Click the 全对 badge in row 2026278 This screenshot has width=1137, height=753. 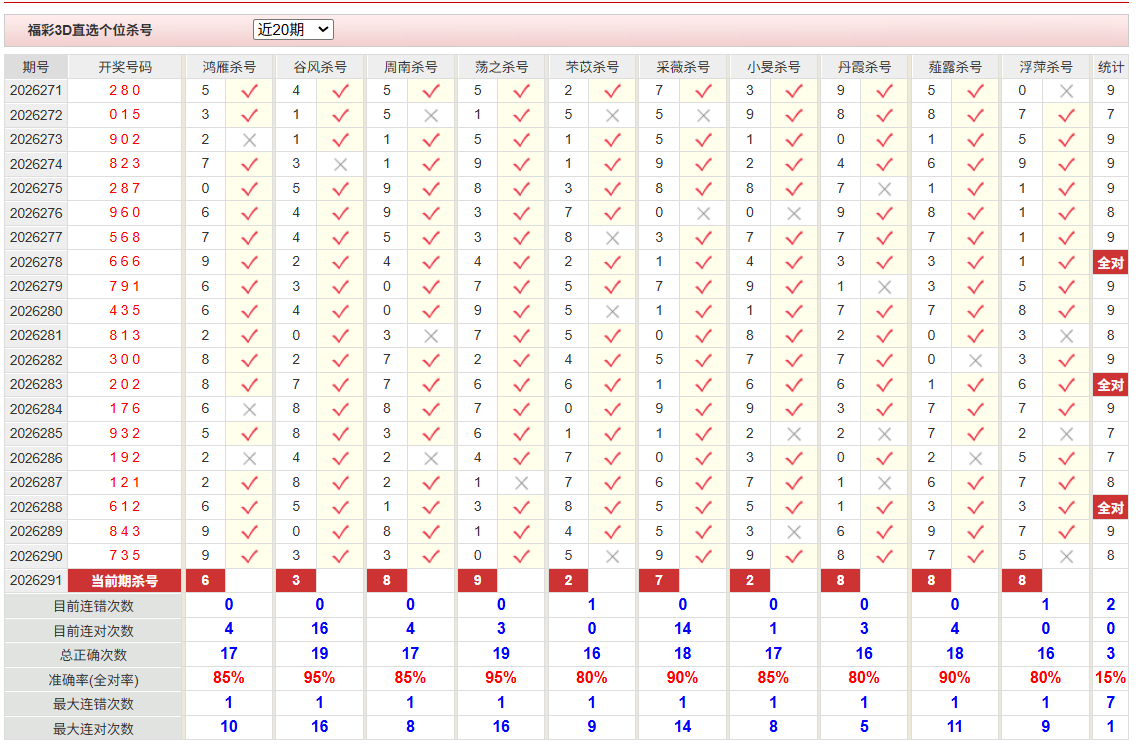pos(1110,263)
